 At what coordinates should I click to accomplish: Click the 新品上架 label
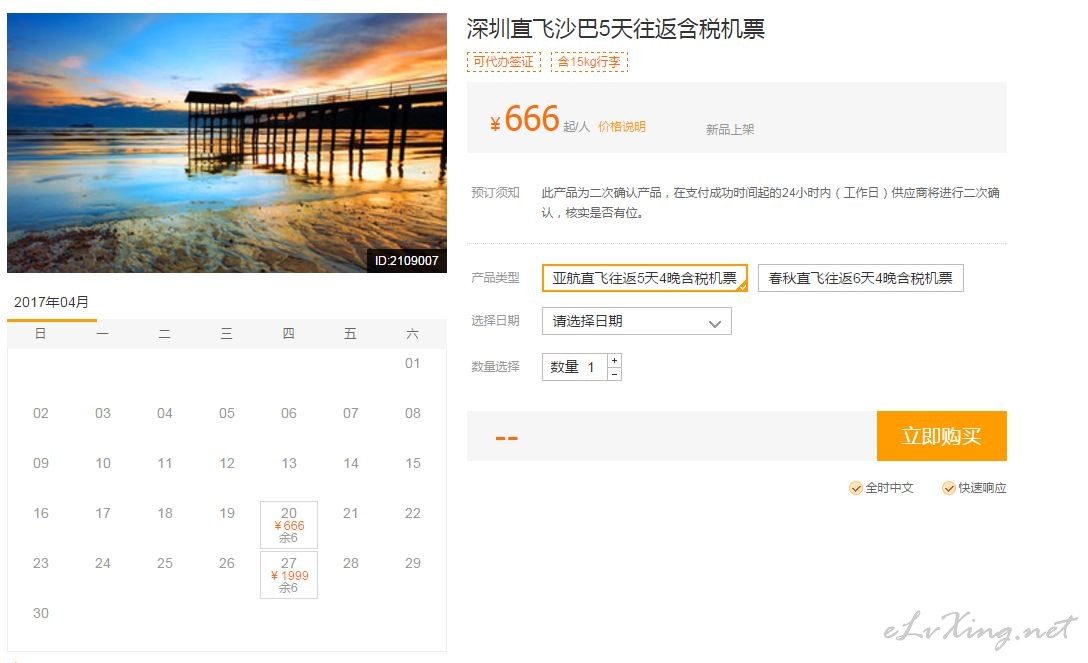click(730, 130)
